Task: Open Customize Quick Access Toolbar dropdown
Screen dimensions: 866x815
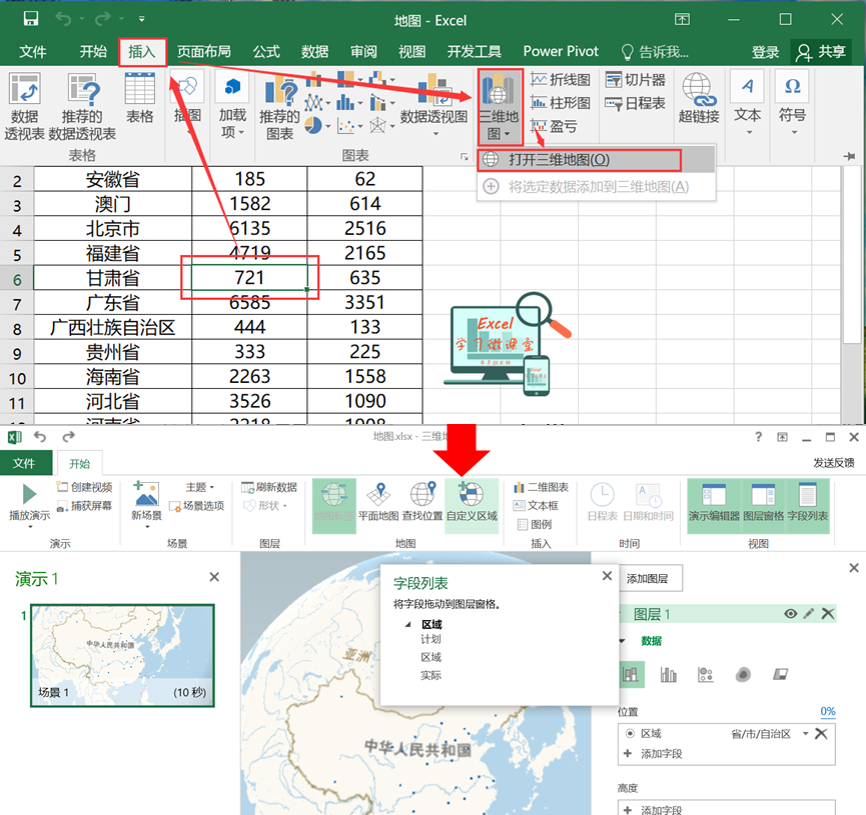Action: pyautogui.click(x=142, y=19)
